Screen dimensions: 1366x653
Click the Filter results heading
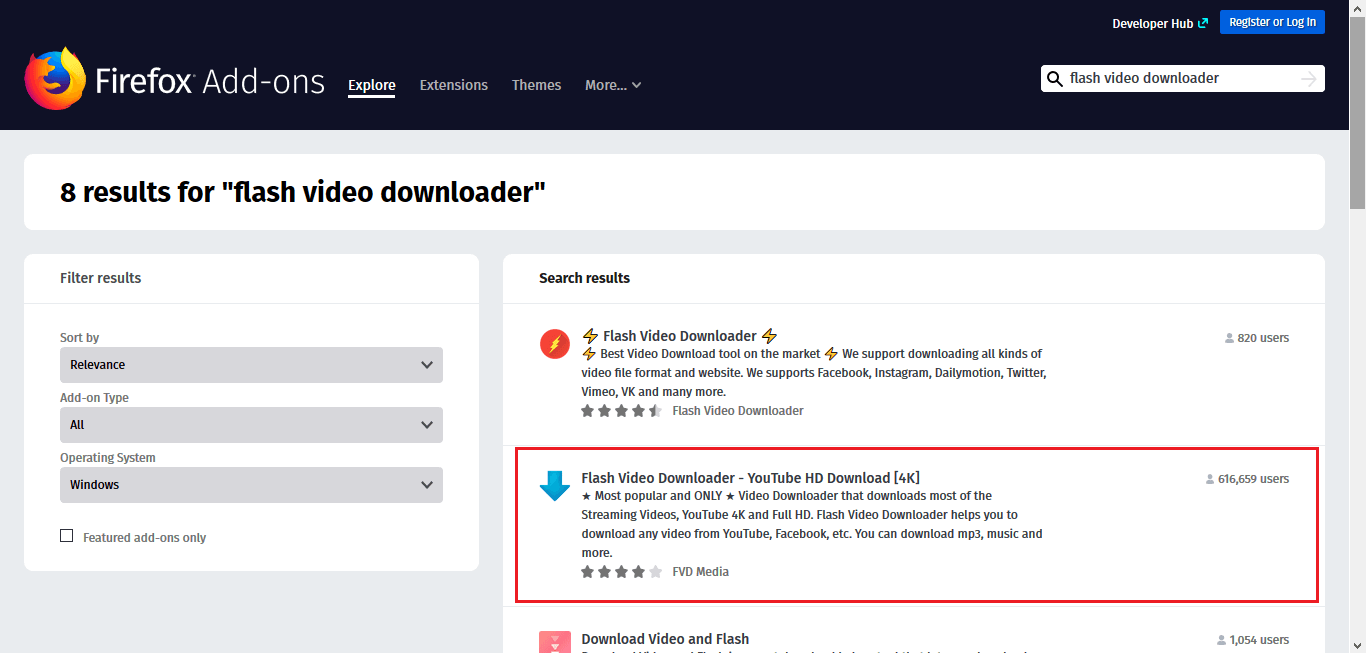[100, 278]
